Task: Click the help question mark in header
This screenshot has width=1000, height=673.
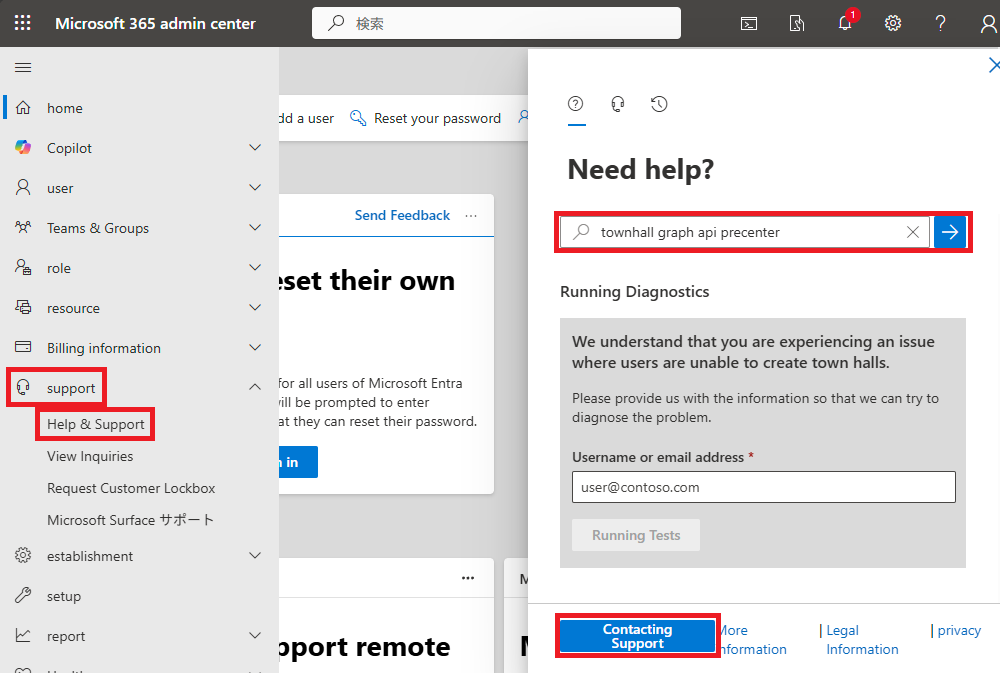Action: tap(940, 24)
